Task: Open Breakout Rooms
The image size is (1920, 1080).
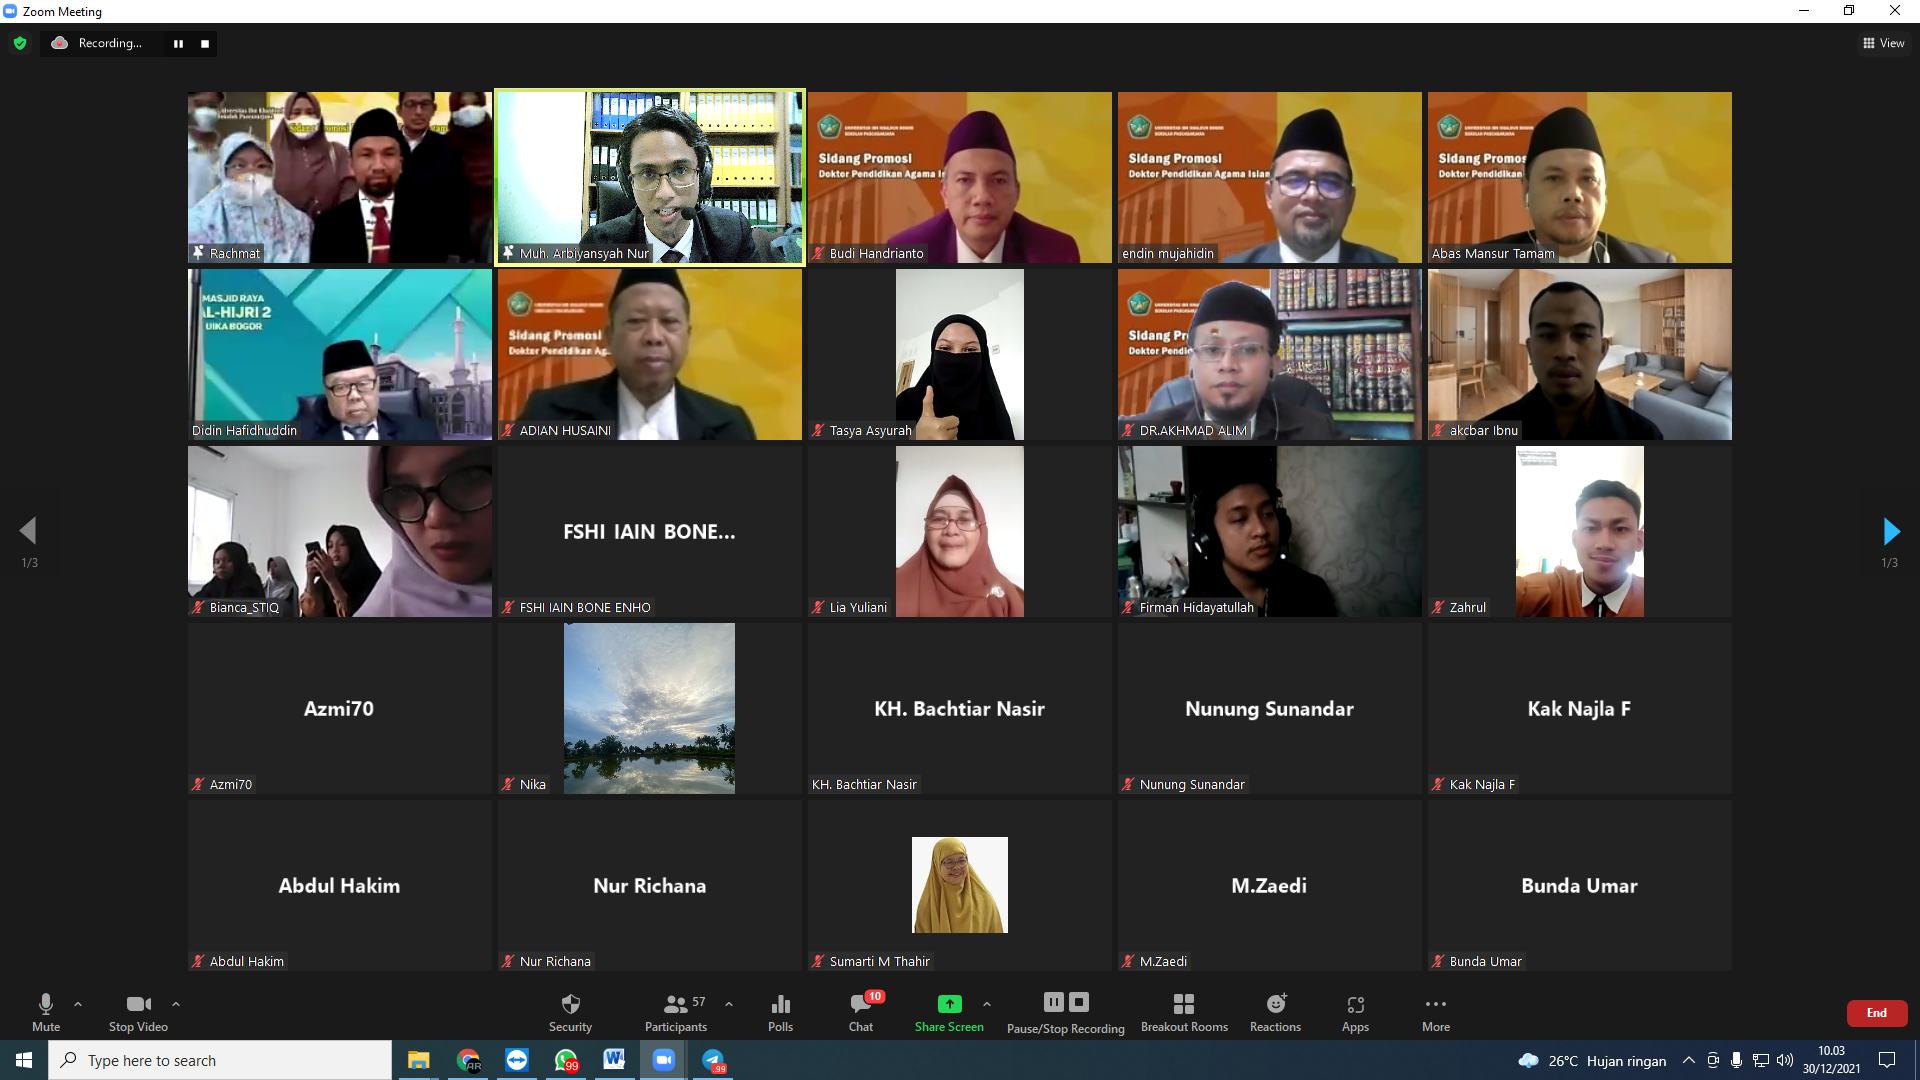Action: click(1184, 1004)
